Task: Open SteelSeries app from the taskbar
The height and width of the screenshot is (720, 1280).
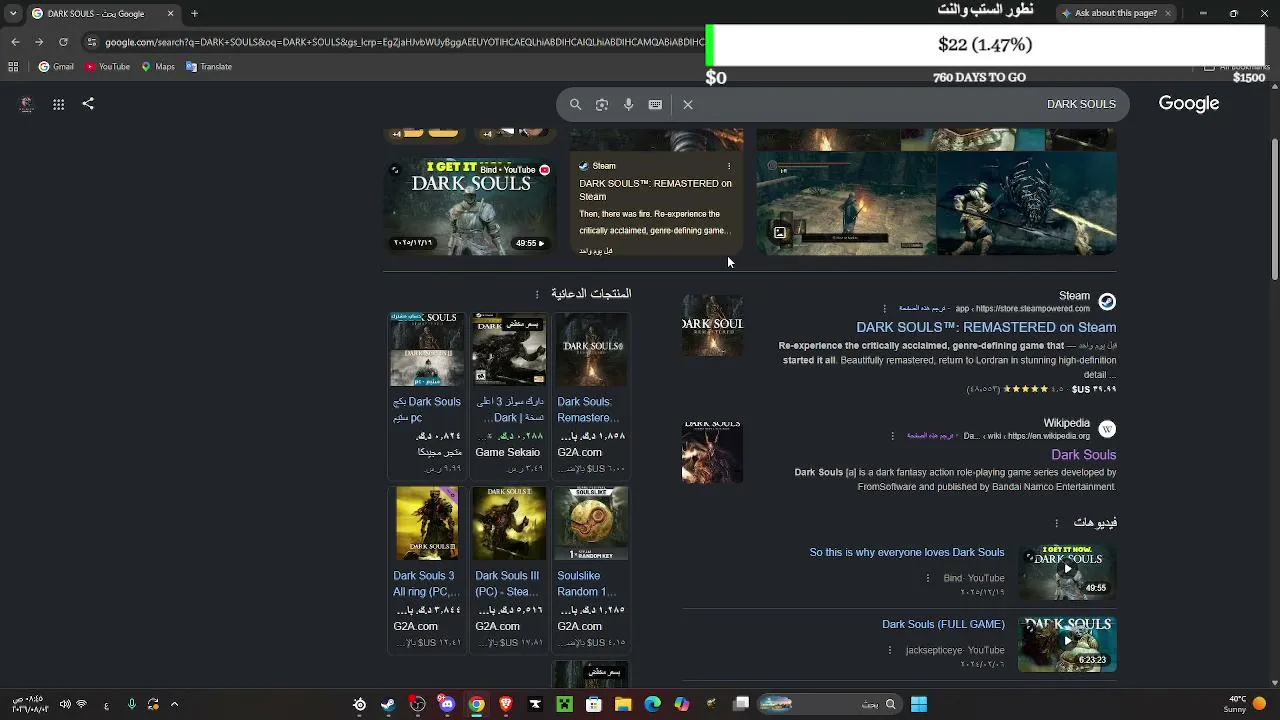Action: tap(359, 704)
